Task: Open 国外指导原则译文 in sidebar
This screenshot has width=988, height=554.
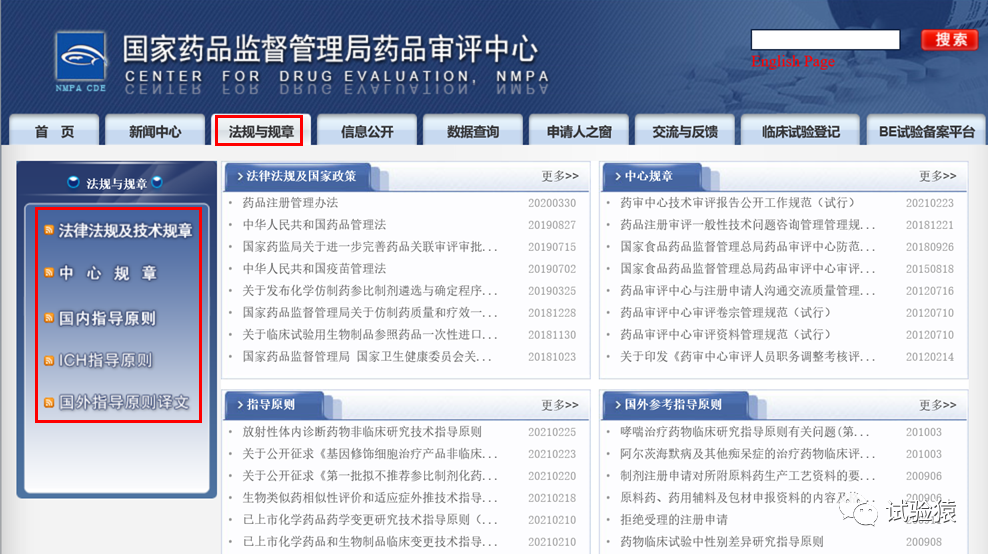Action: [x=124, y=402]
